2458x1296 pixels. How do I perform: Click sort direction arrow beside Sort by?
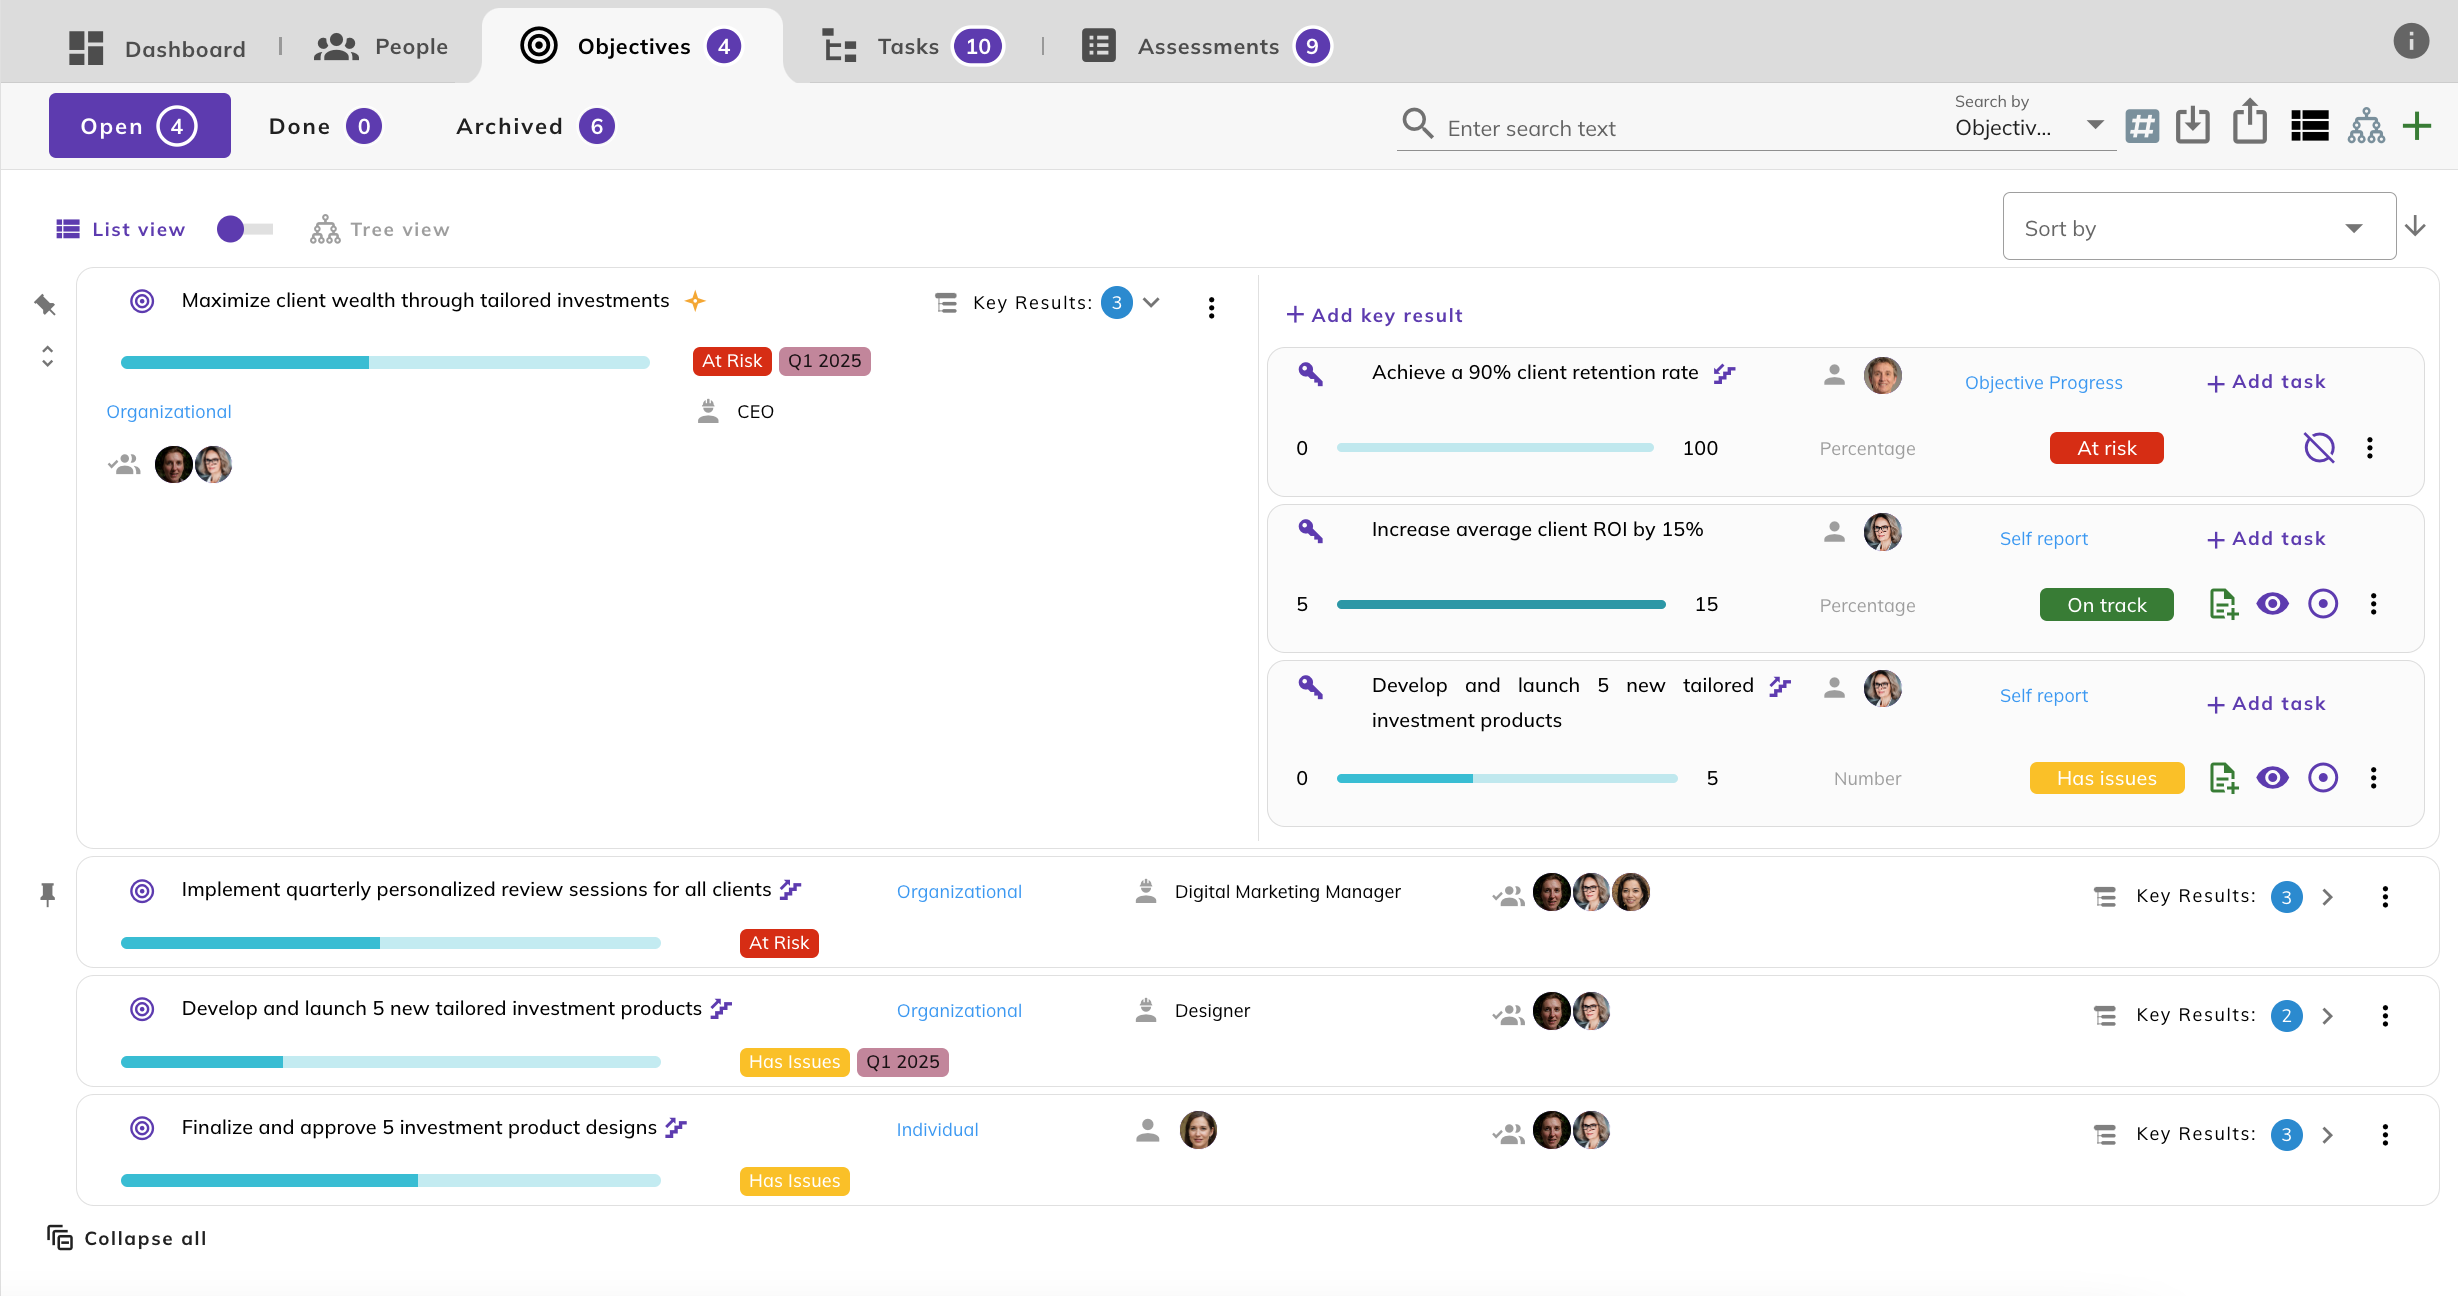[x=2416, y=227]
